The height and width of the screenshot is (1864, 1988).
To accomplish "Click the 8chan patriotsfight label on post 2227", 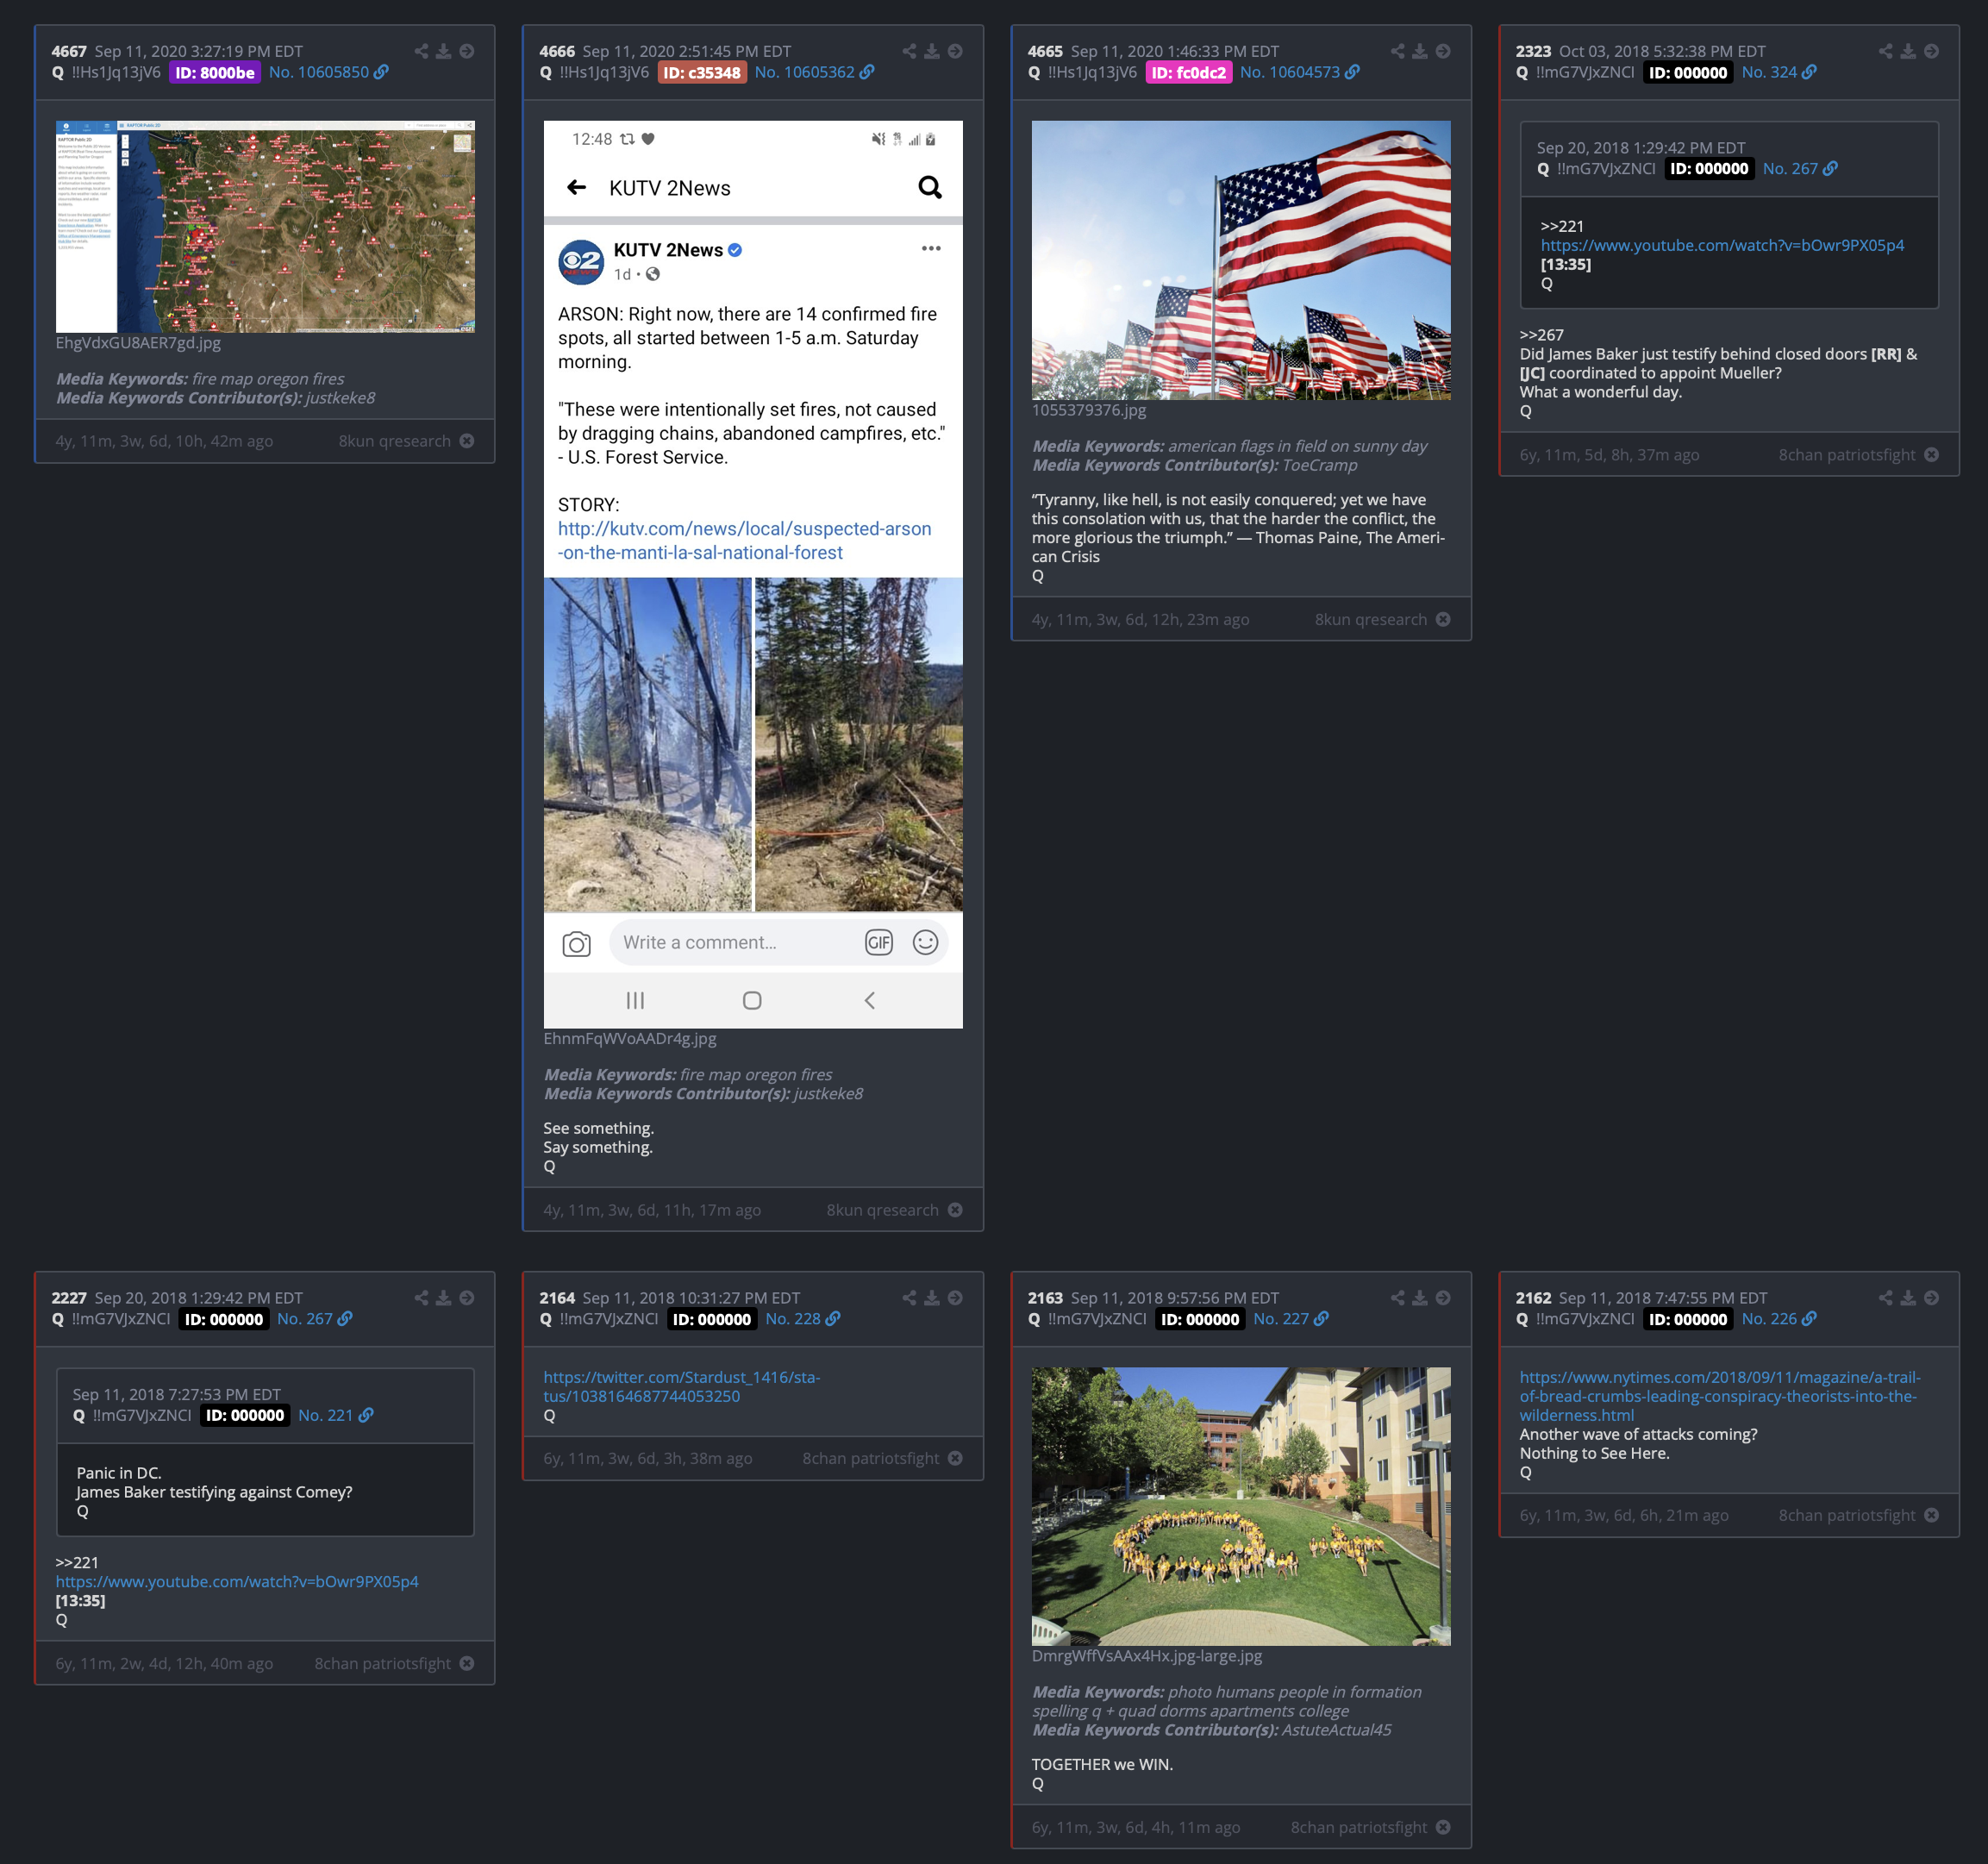I will (383, 1664).
